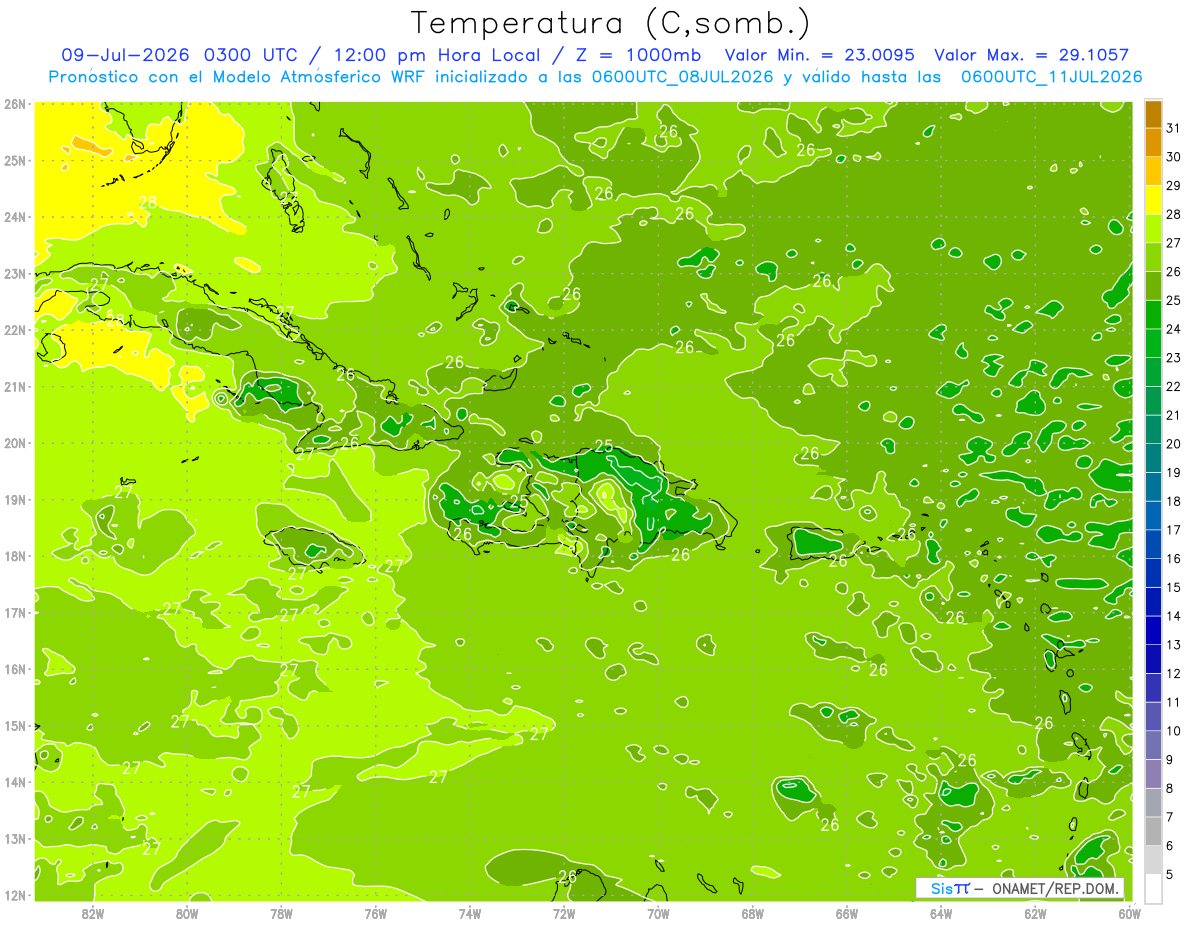Click the 64W longitude label
Image resolution: width=1200 pixels, height=927 pixels.
pos(941,913)
